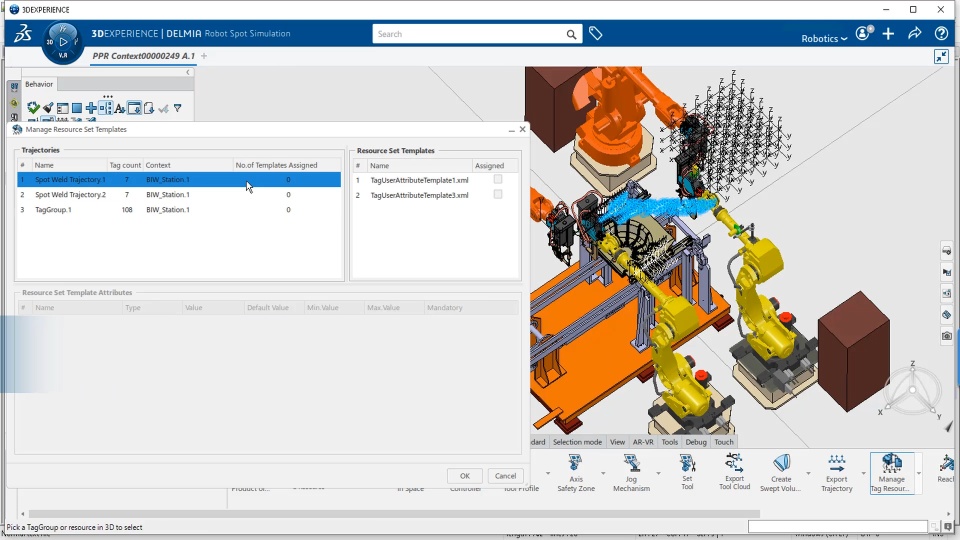Expand the Axis Safety Zone dropdown arrow

(x=603, y=473)
